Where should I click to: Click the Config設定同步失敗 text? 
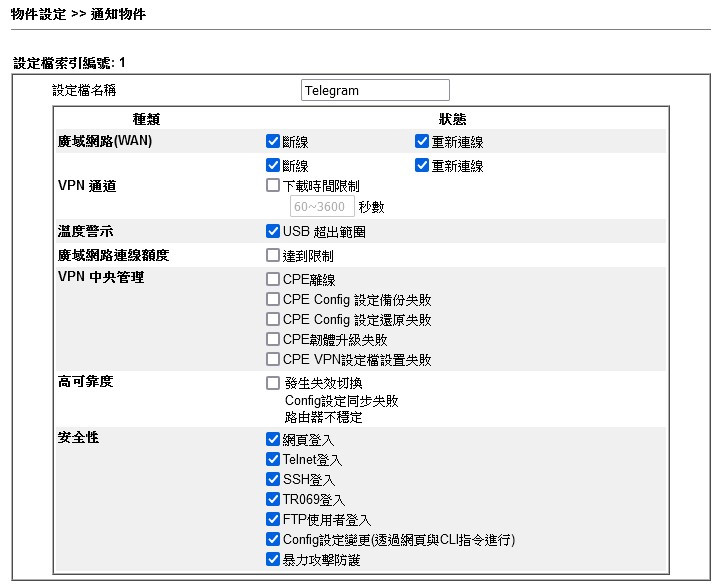point(342,401)
